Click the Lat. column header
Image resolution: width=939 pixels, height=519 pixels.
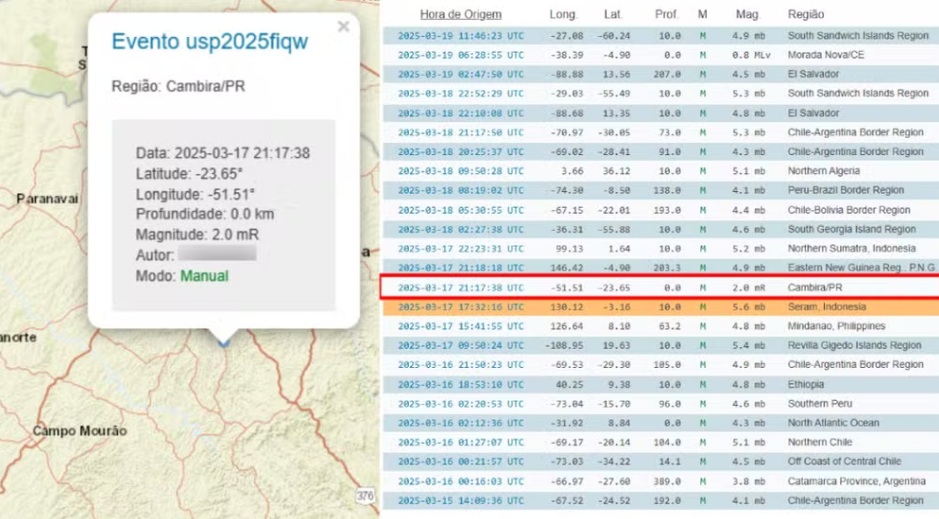pos(612,15)
